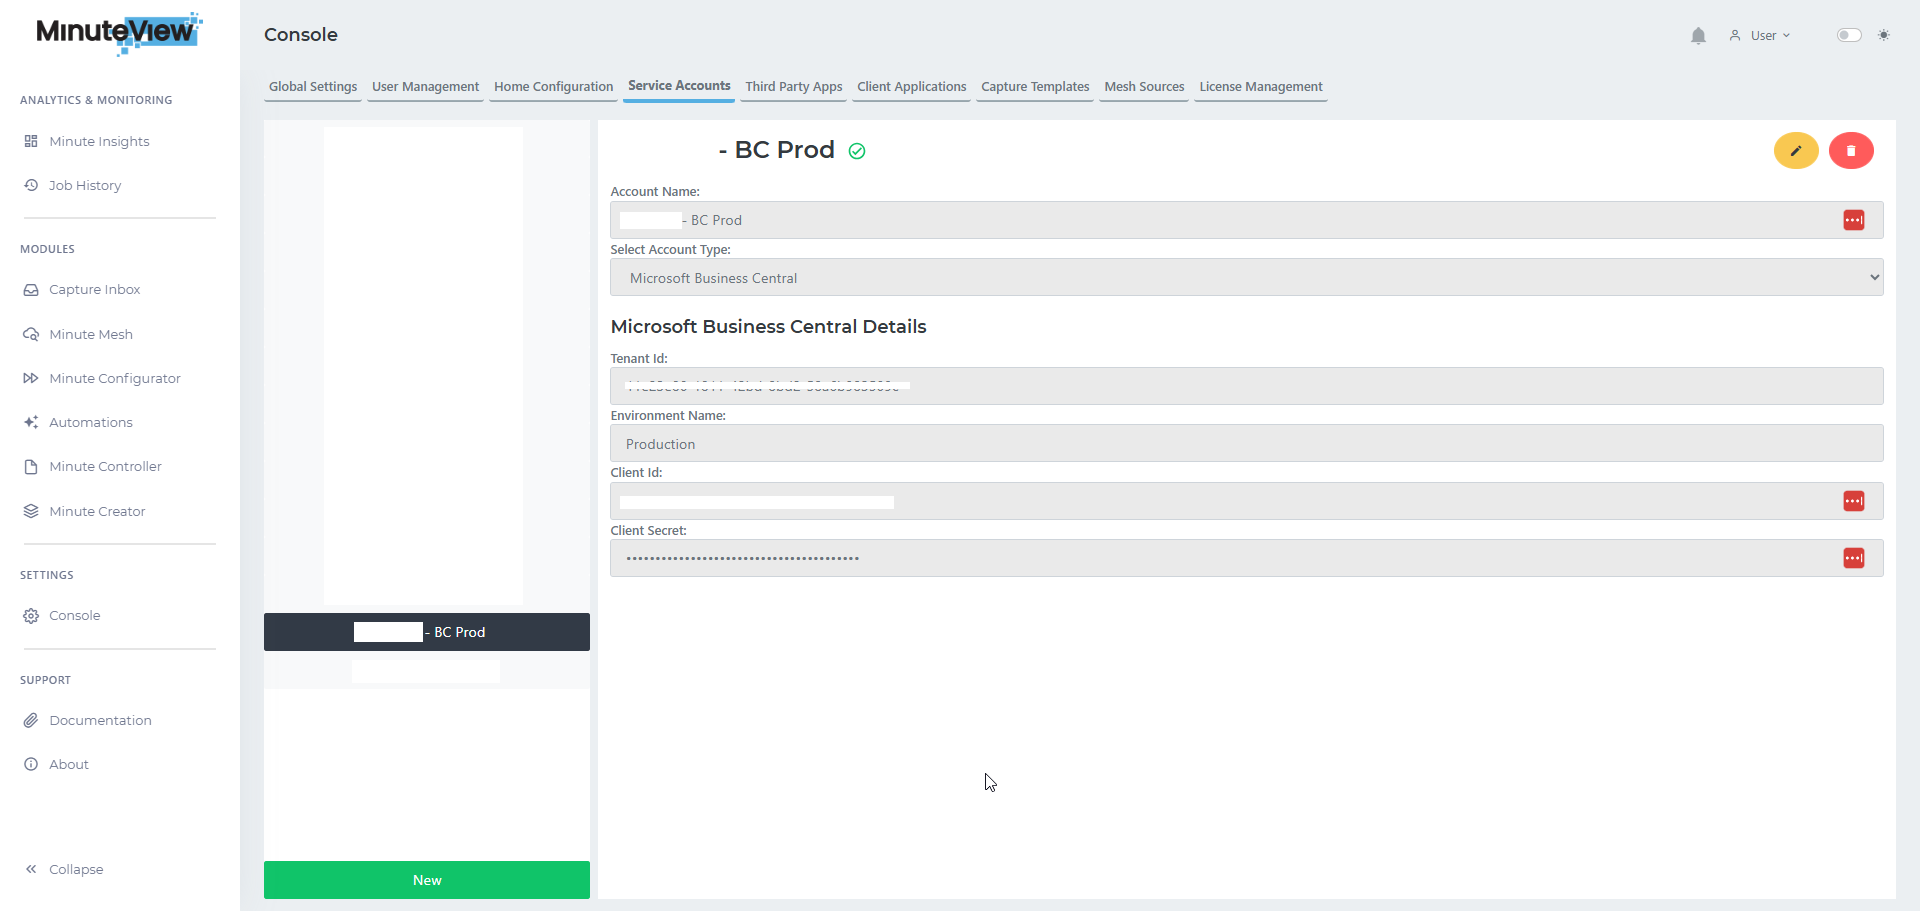Switch to Third Party Apps tab
The width and height of the screenshot is (1920, 911).
[x=794, y=87]
